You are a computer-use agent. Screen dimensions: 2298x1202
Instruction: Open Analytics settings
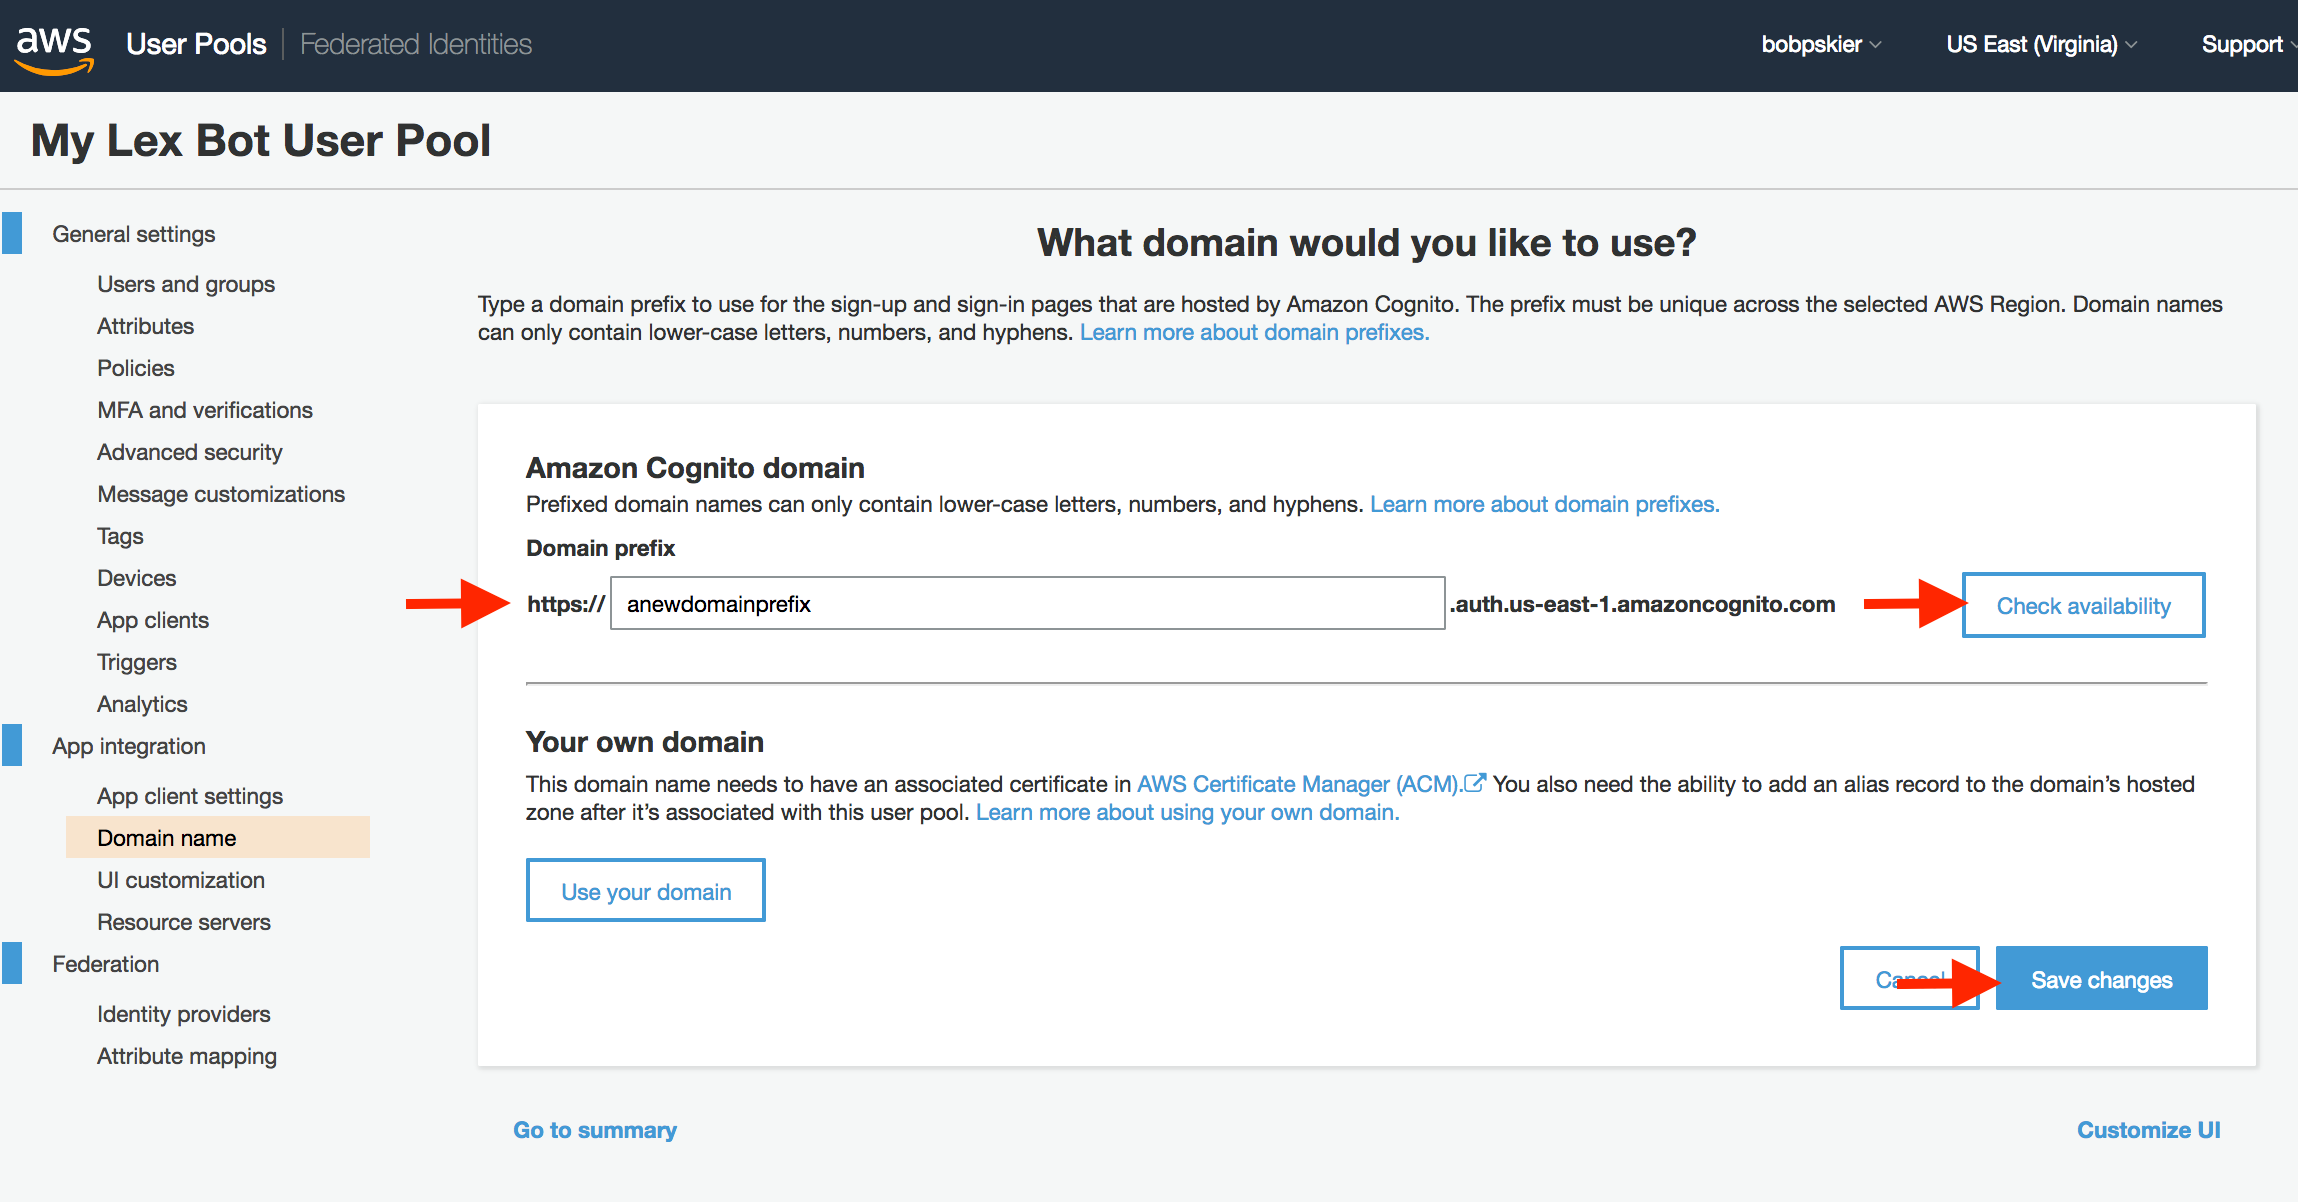pyautogui.click(x=142, y=704)
